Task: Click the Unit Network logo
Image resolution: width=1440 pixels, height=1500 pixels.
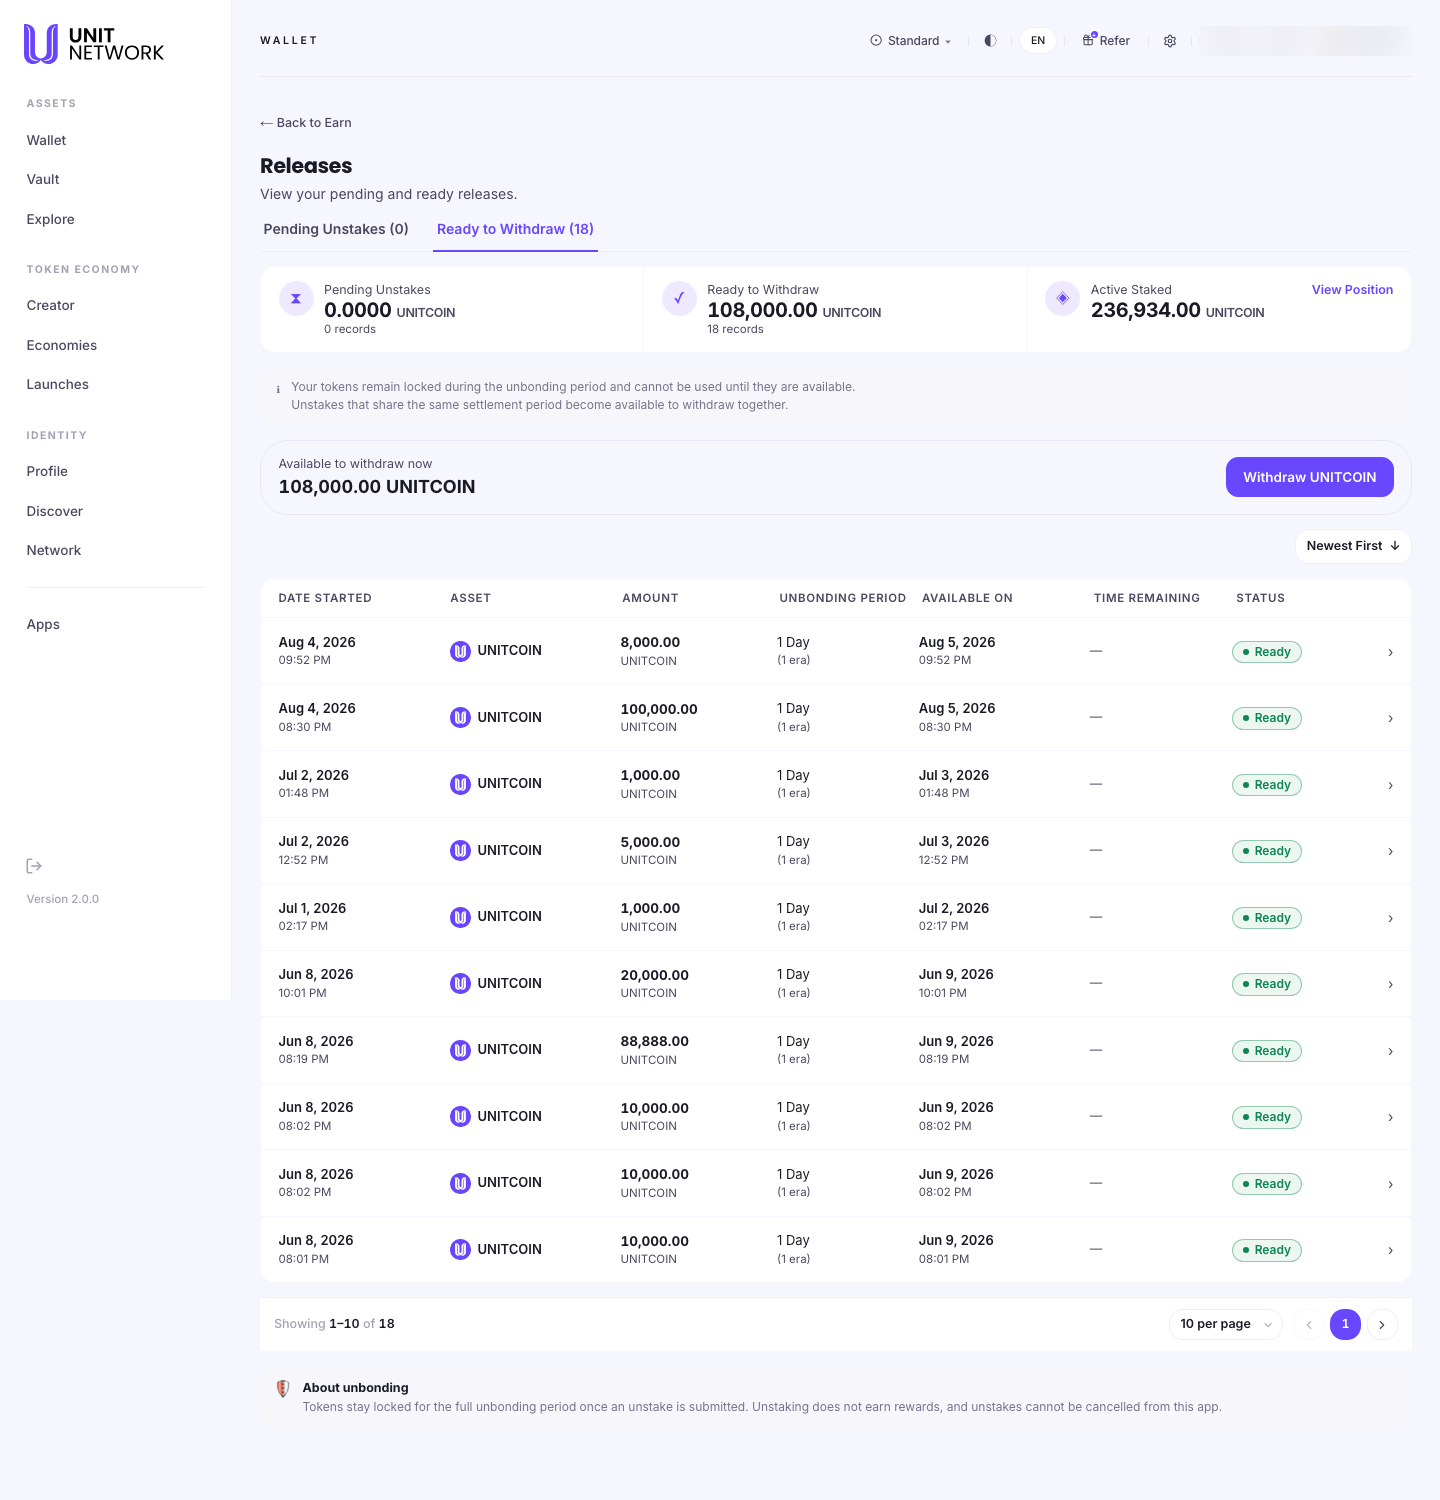Action: tap(94, 44)
